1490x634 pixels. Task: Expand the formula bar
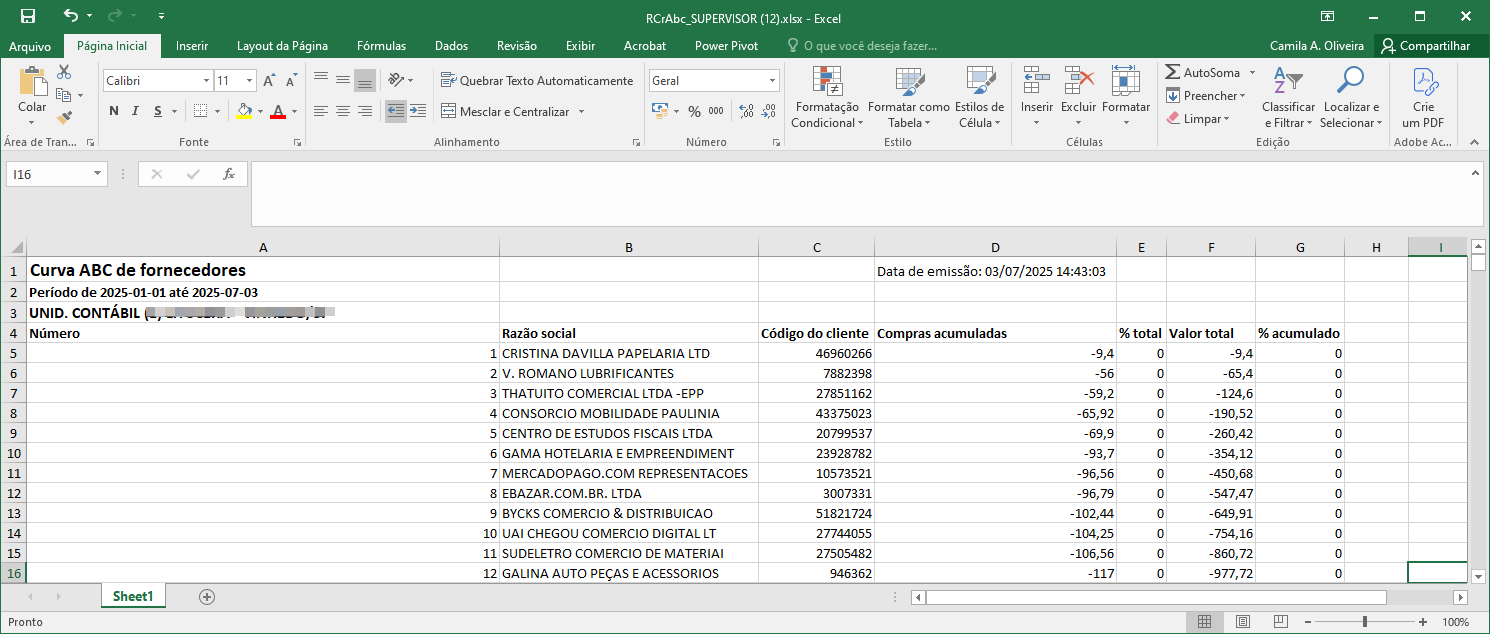(1476, 172)
